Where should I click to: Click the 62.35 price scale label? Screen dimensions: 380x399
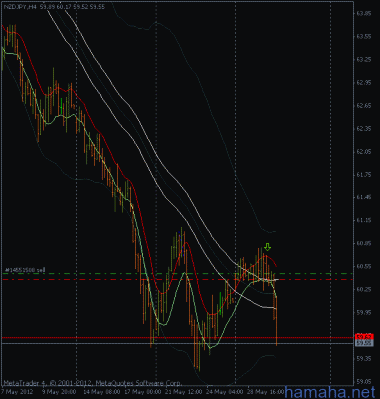point(364,129)
